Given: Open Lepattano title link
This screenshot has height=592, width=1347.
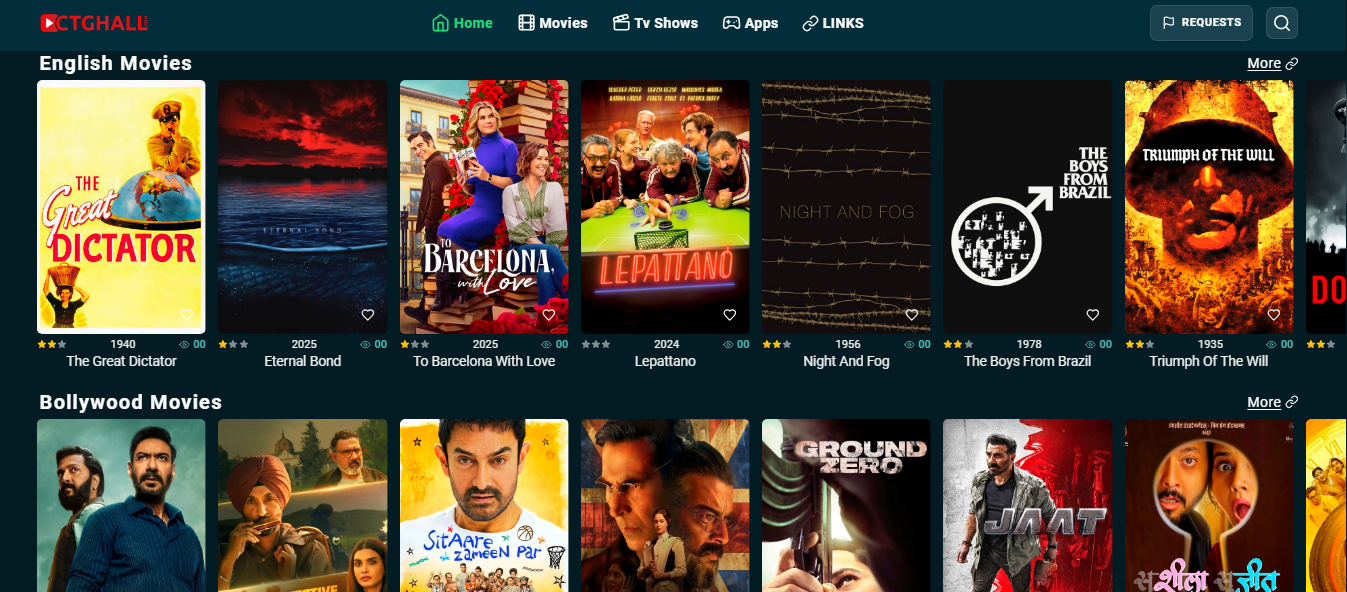Looking at the screenshot, I should [665, 361].
